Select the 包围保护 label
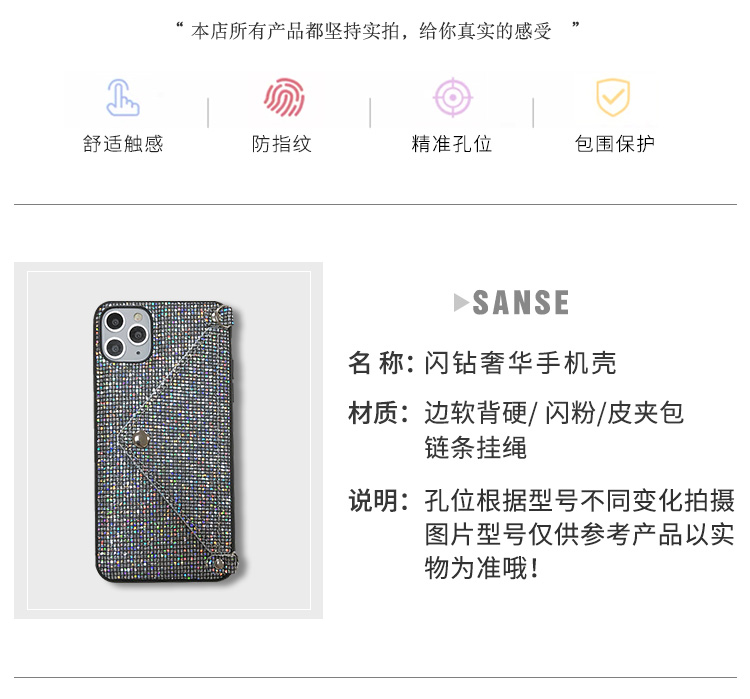This screenshot has width=750, height=699. point(614,144)
